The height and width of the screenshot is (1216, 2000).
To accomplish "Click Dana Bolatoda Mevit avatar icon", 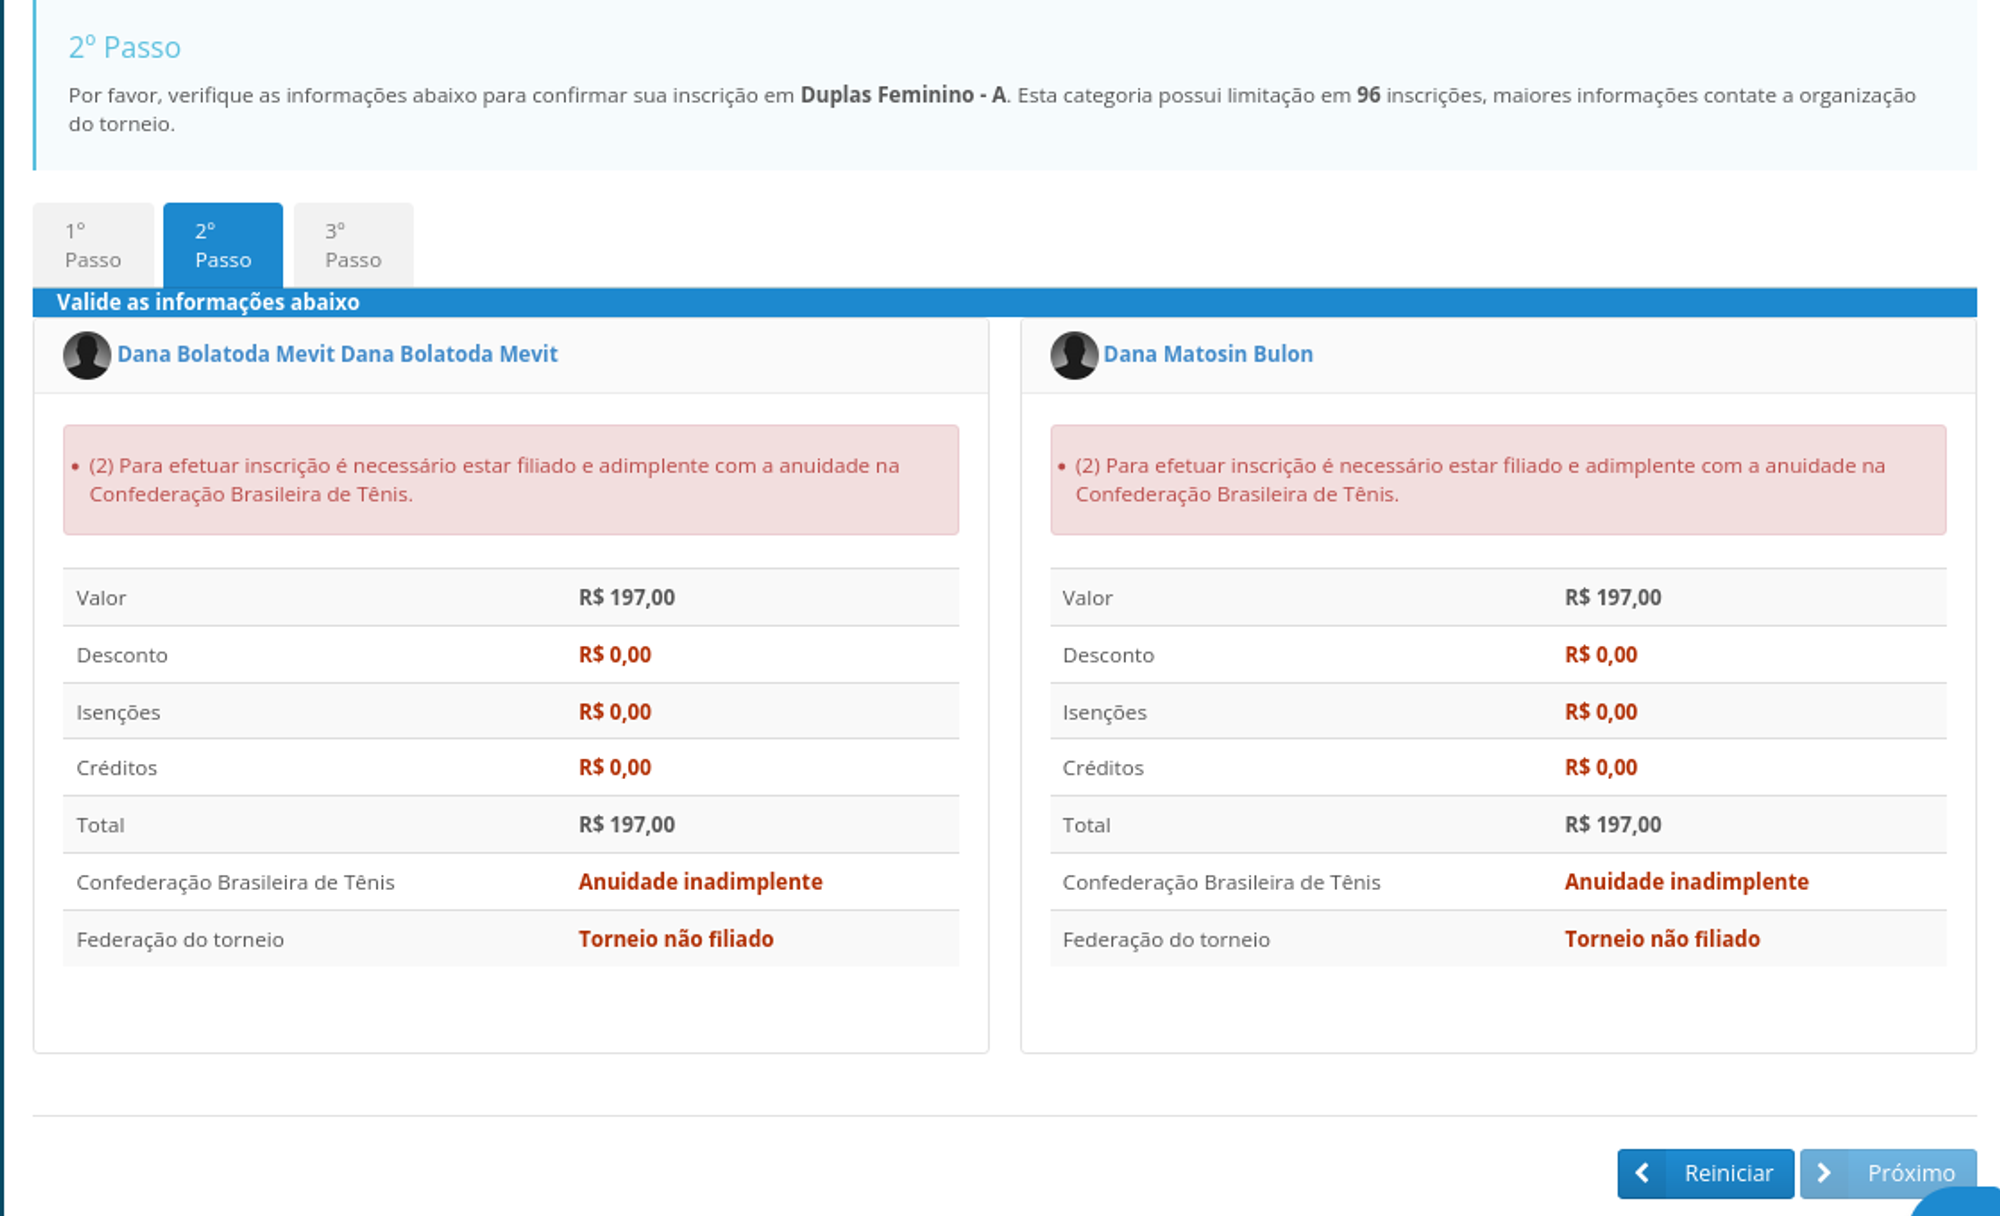I will click(x=87, y=355).
